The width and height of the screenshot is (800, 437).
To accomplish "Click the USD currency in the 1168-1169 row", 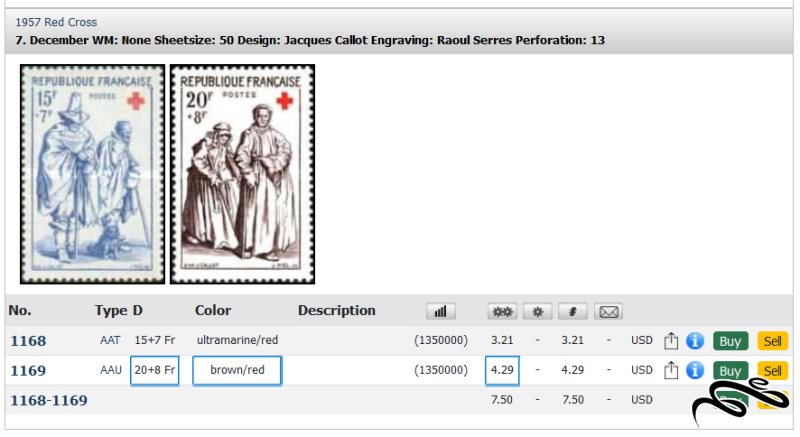I will tap(642, 400).
